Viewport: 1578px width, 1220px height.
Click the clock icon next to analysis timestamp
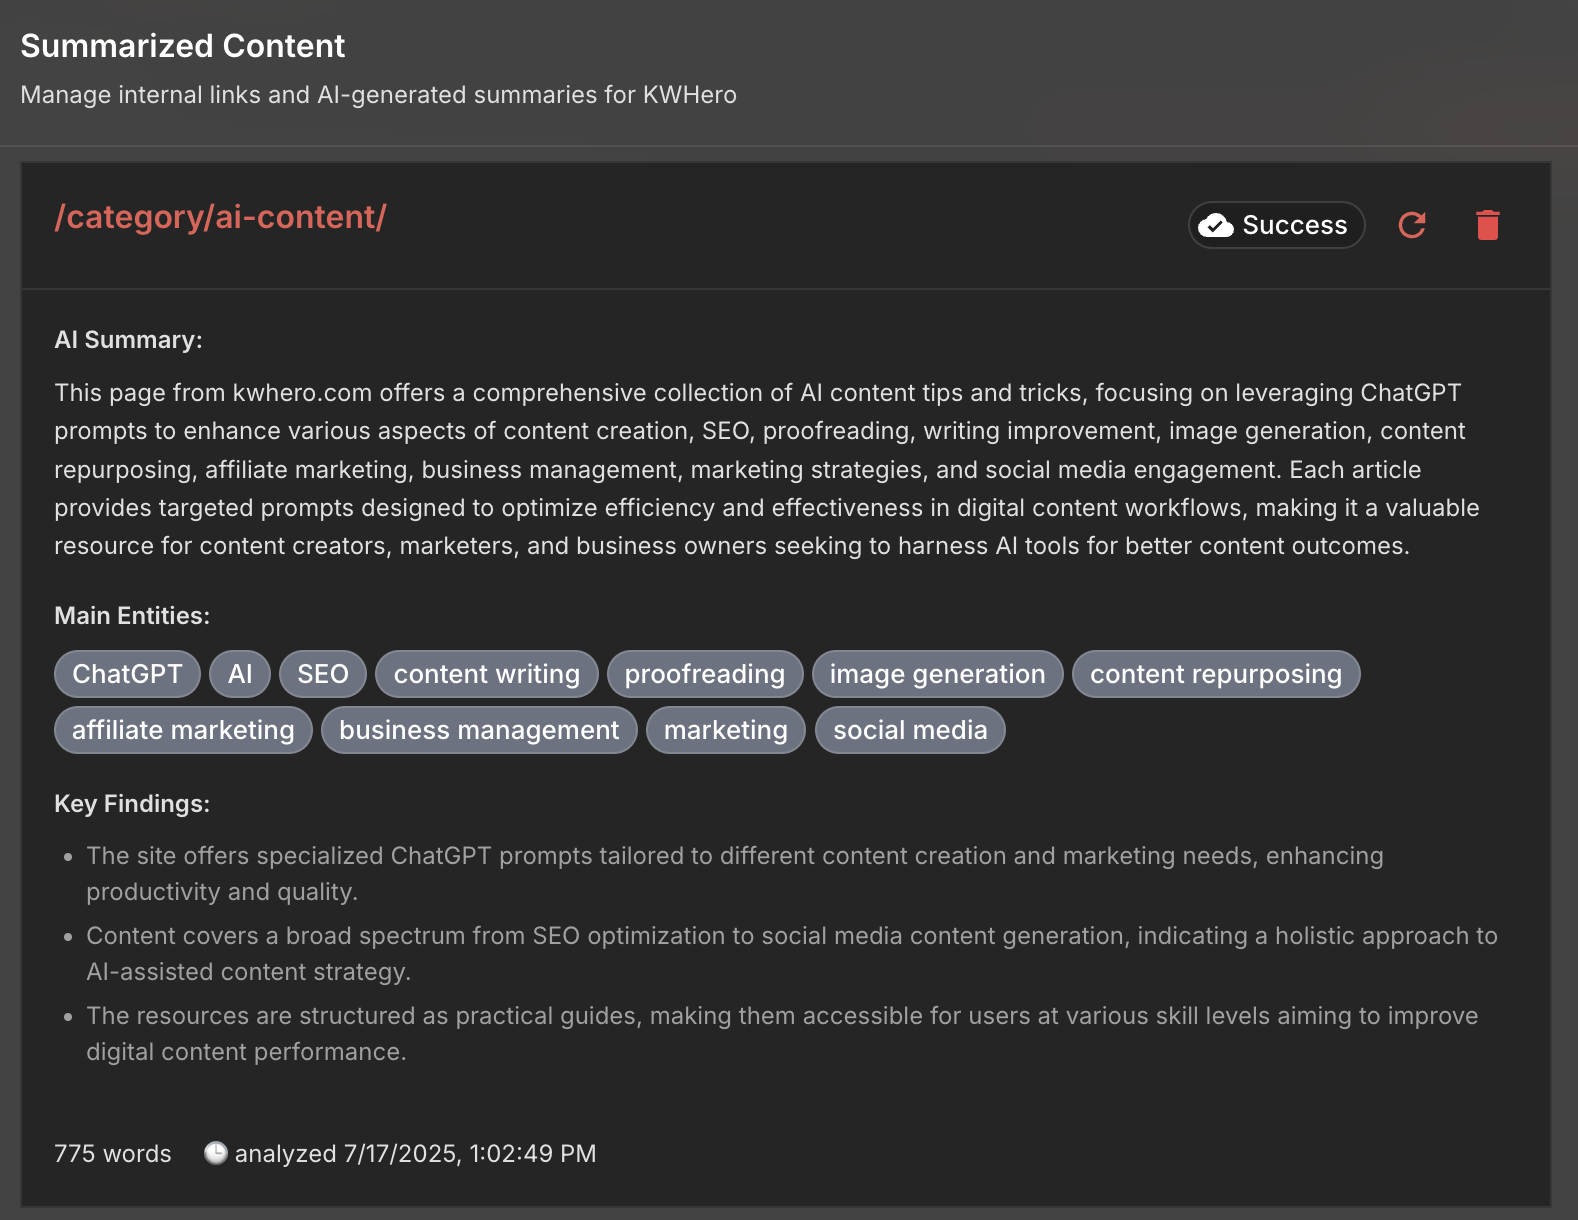[216, 1153]
